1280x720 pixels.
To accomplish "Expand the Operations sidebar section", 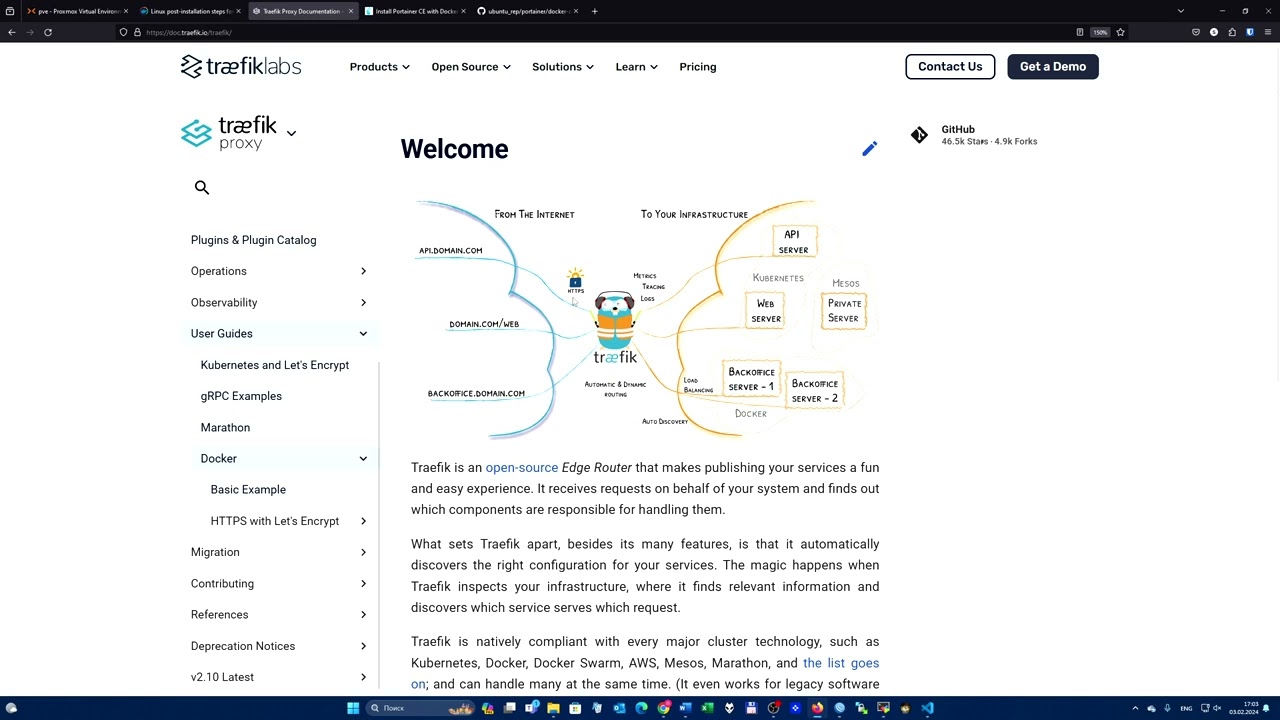I will 363,271.
